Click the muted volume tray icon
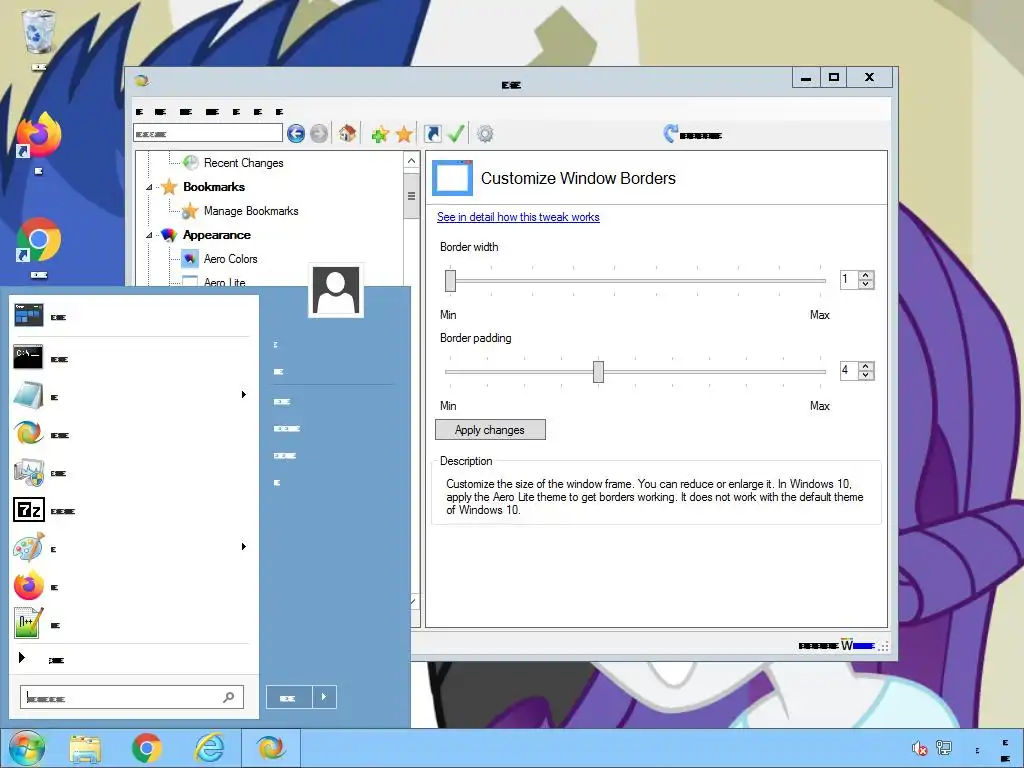Viewport: 1024px width, 768px height. [x=920, y=748]
